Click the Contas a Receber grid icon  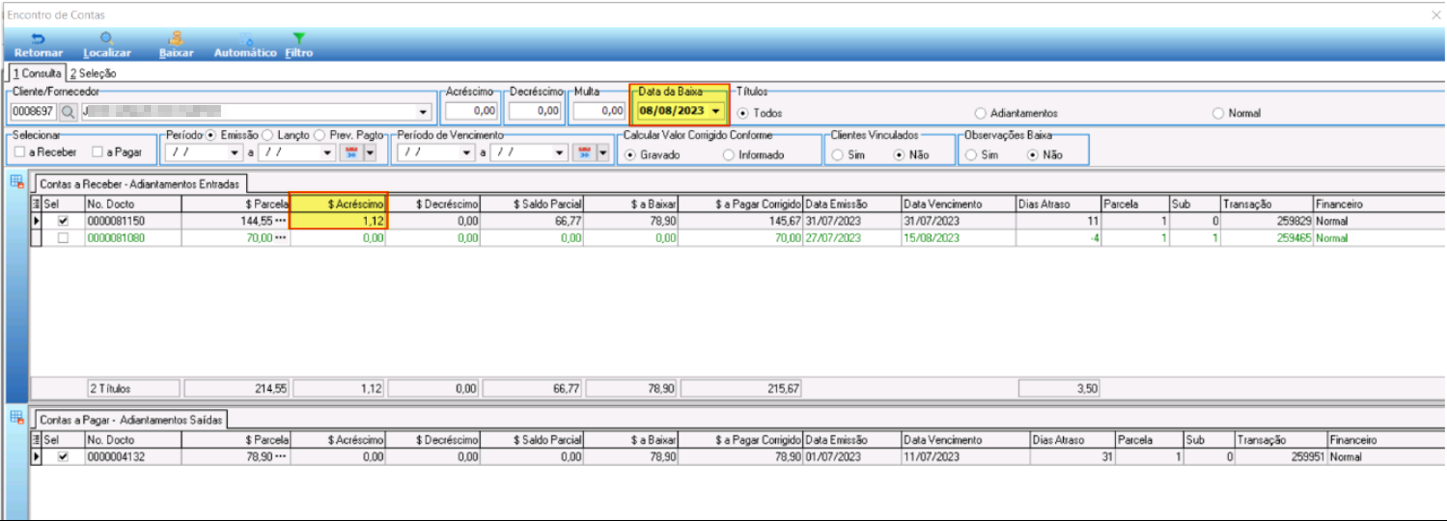pyautogui.click(x=17, y=181)
